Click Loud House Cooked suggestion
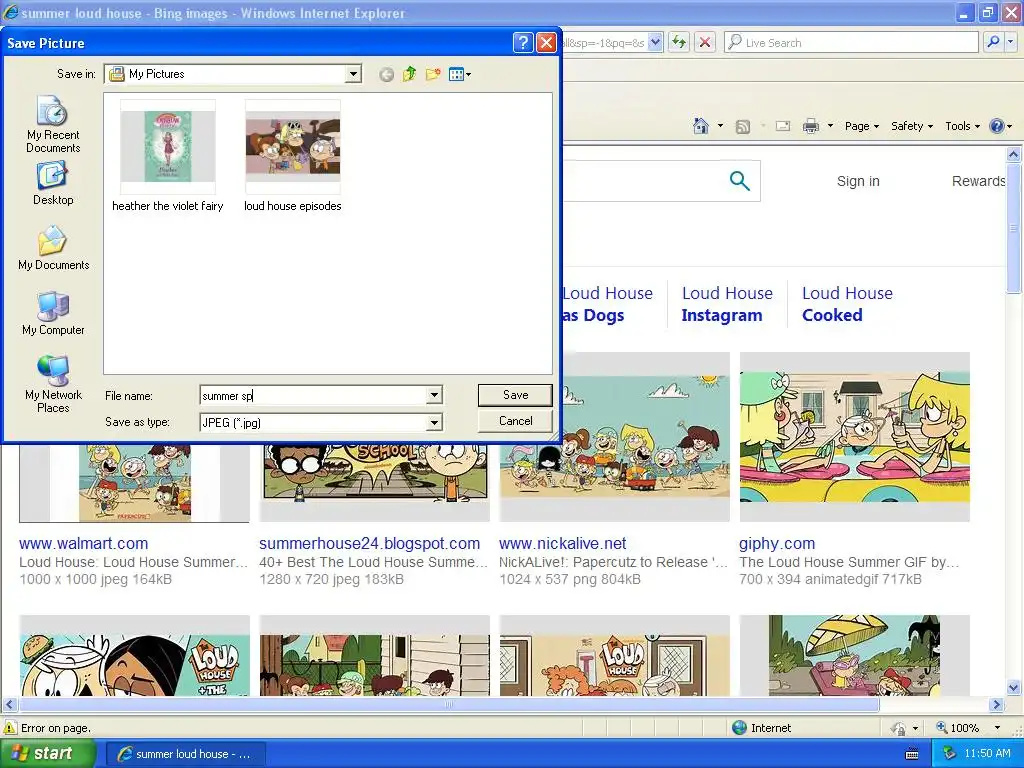Screen dimensions: 1024x768 [x=847, y=304]
